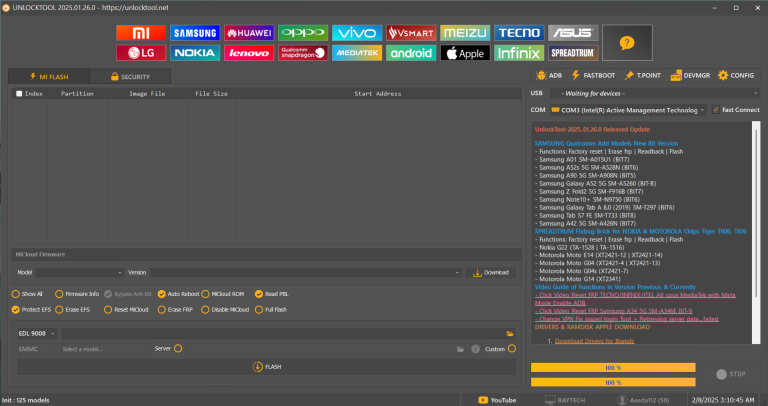Screen dimensions: 768x406
Task: Select the Huawei brand icon
Action: click(x=249, y=33)
